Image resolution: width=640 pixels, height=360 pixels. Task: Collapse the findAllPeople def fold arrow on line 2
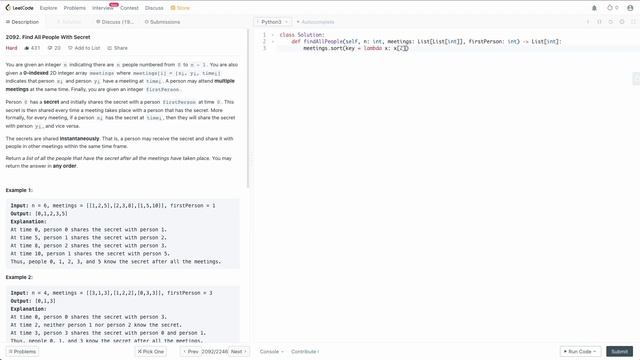pyautogui.click(x=273, y=42)
